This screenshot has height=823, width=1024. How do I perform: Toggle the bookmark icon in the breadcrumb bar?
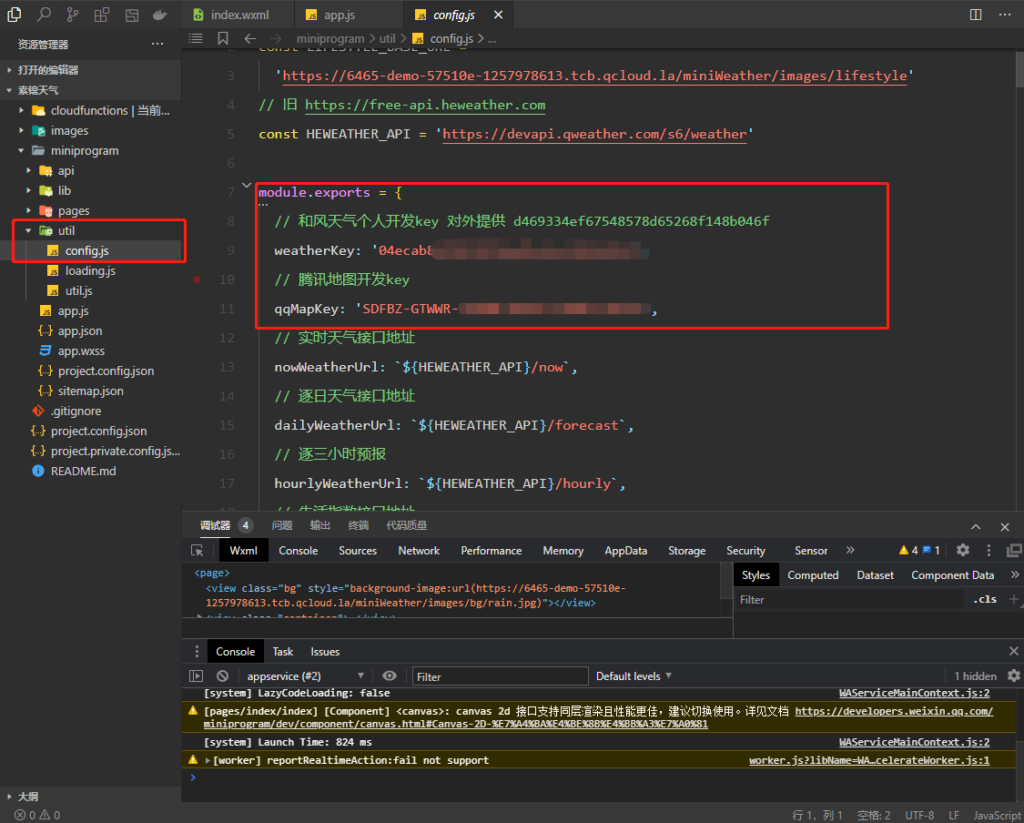pyautogui.click(x=222, y=38)
